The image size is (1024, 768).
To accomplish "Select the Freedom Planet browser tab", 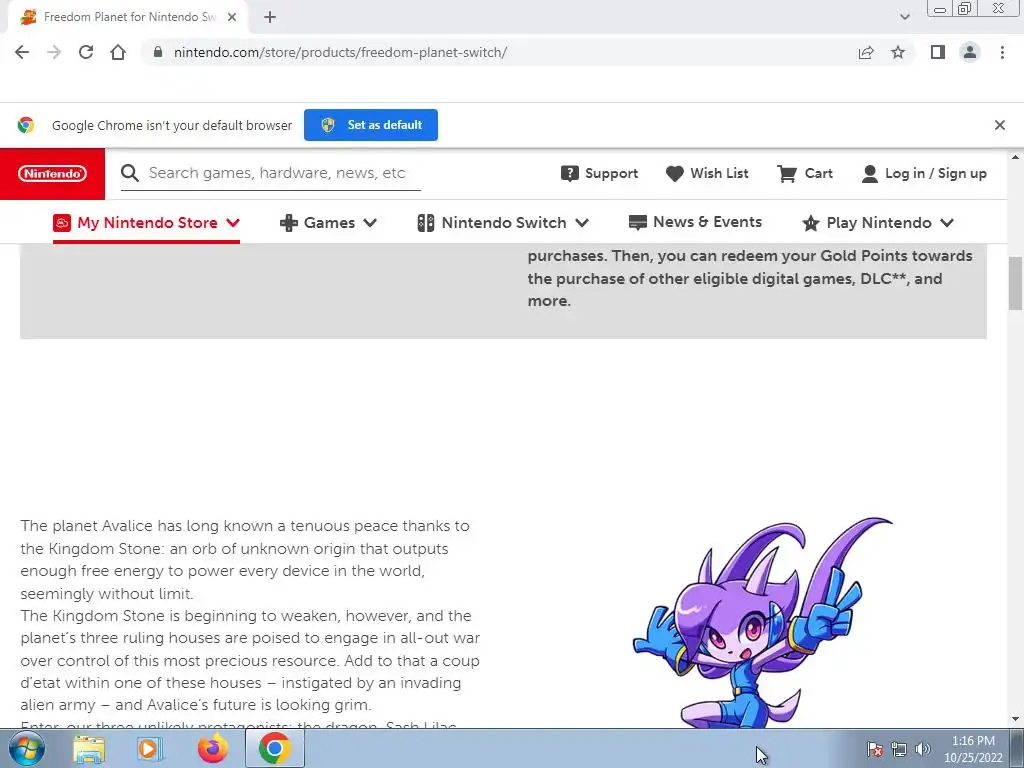I will (x=129, y=17).
